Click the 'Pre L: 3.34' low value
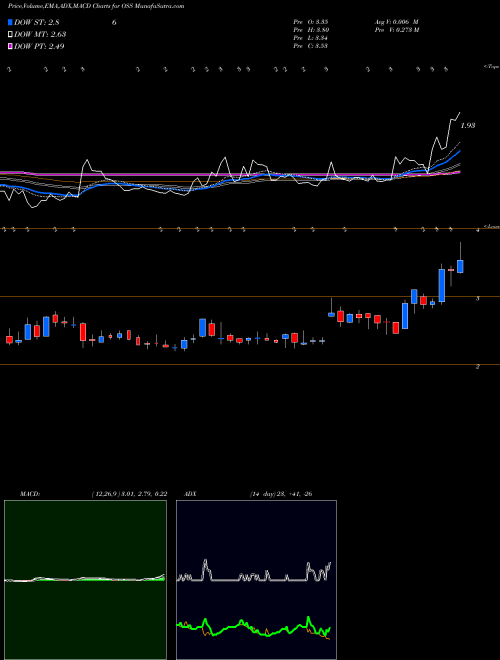Image resolution: width=500 pixels, height=660 pixels. click(x=311, y=38)
